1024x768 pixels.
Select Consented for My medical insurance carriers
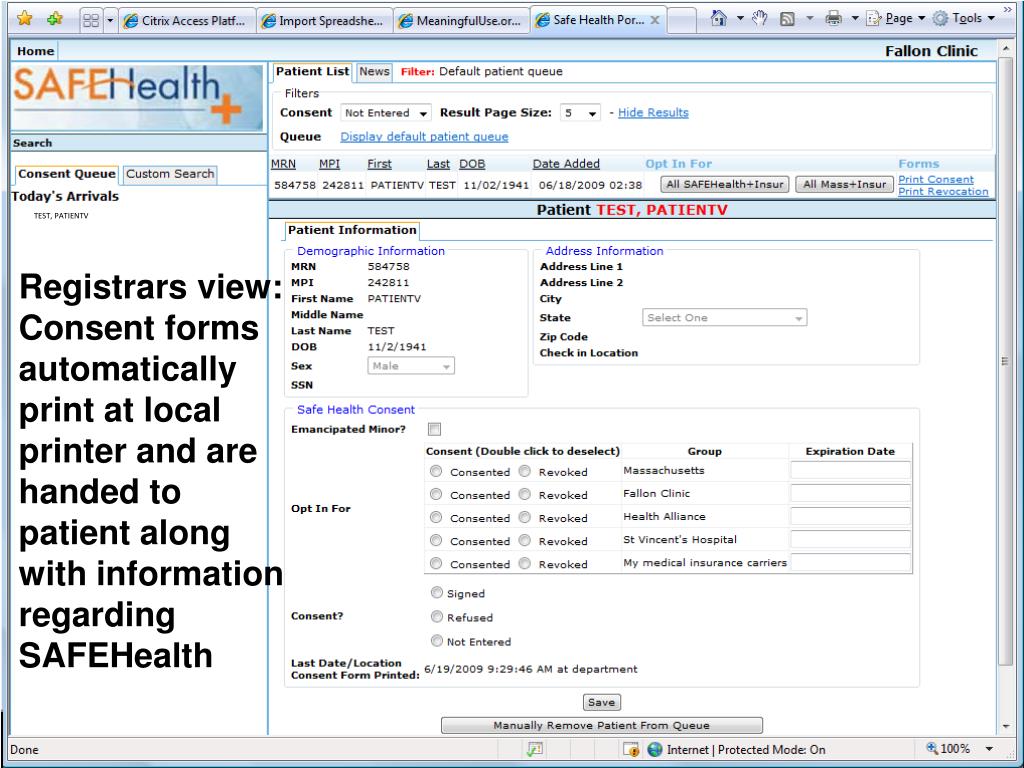(436, 563)
